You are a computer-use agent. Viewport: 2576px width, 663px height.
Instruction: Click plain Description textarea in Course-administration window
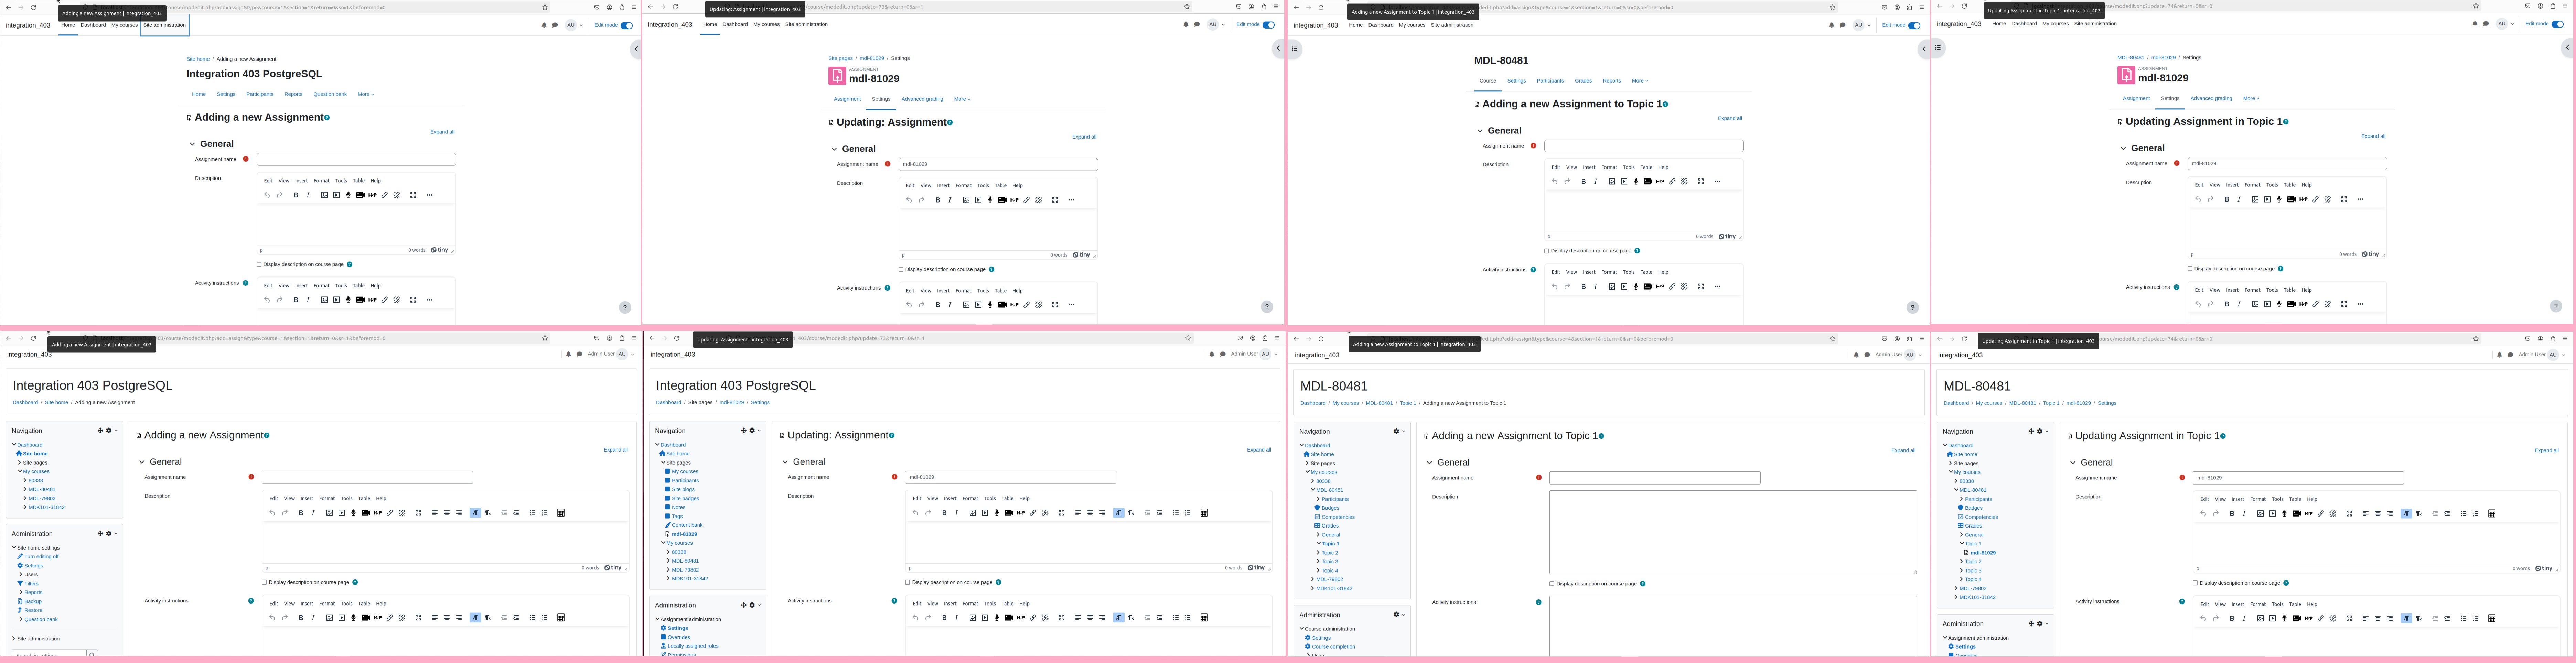[1733, 532]
